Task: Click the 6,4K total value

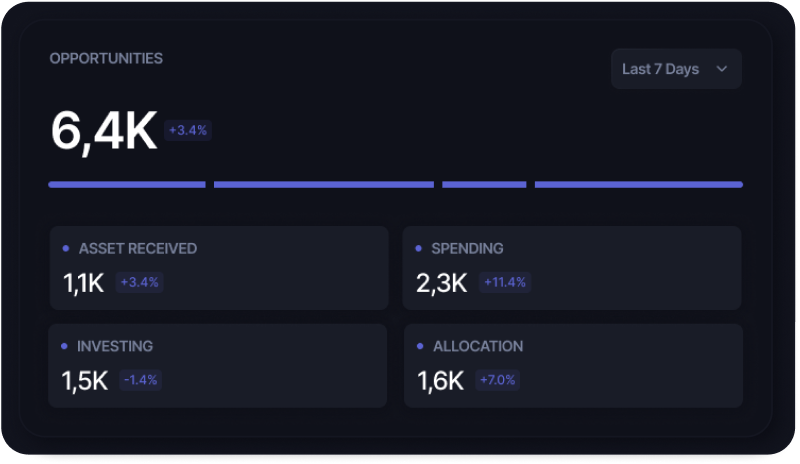Action: tap(104, 132)
